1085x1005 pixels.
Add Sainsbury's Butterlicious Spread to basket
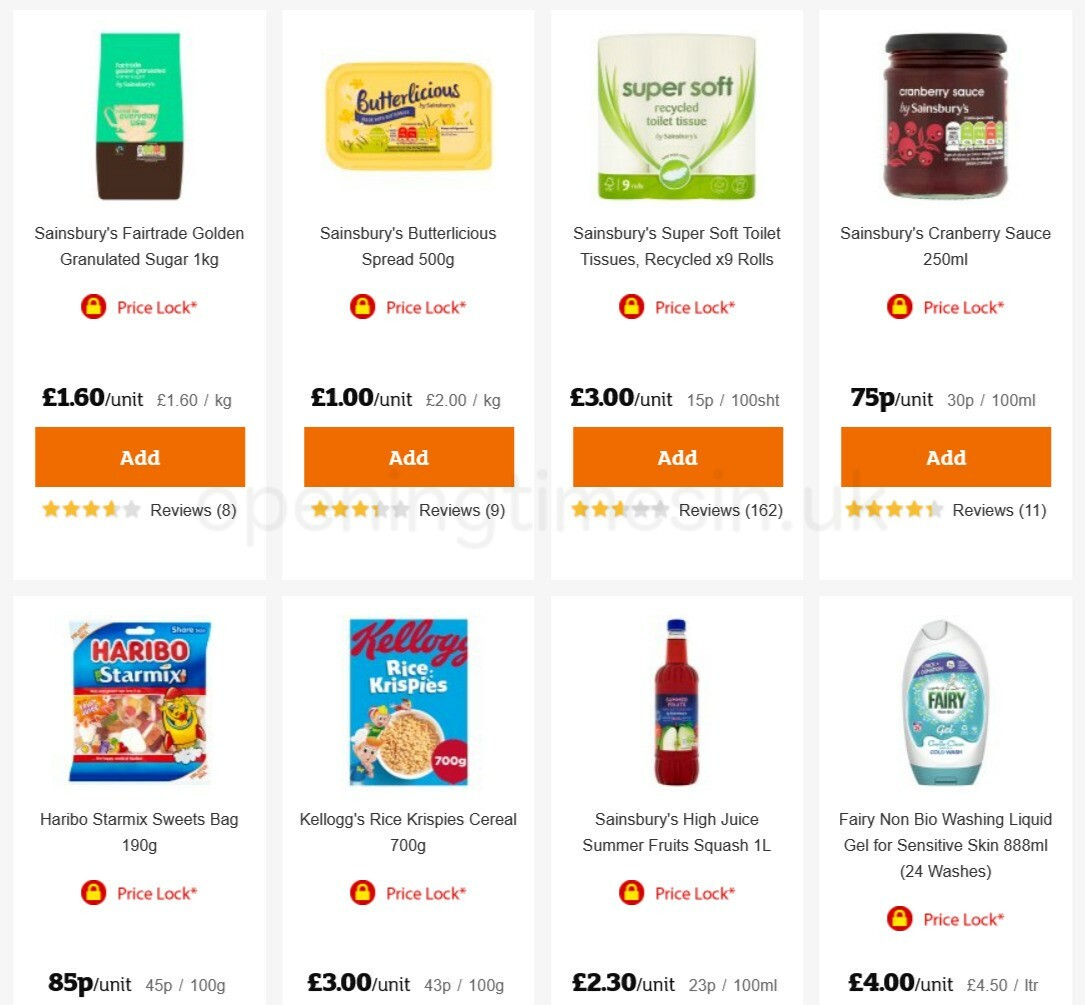point(408,457)
